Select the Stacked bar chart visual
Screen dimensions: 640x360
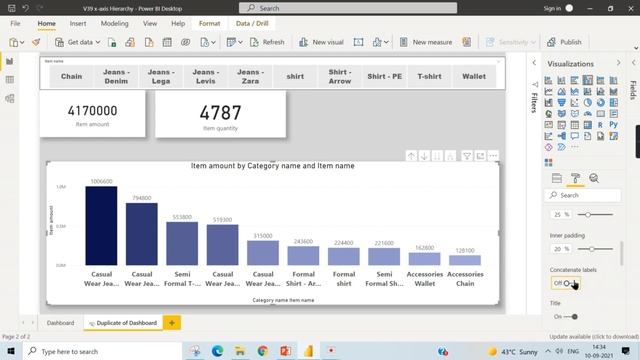[549, 80]
